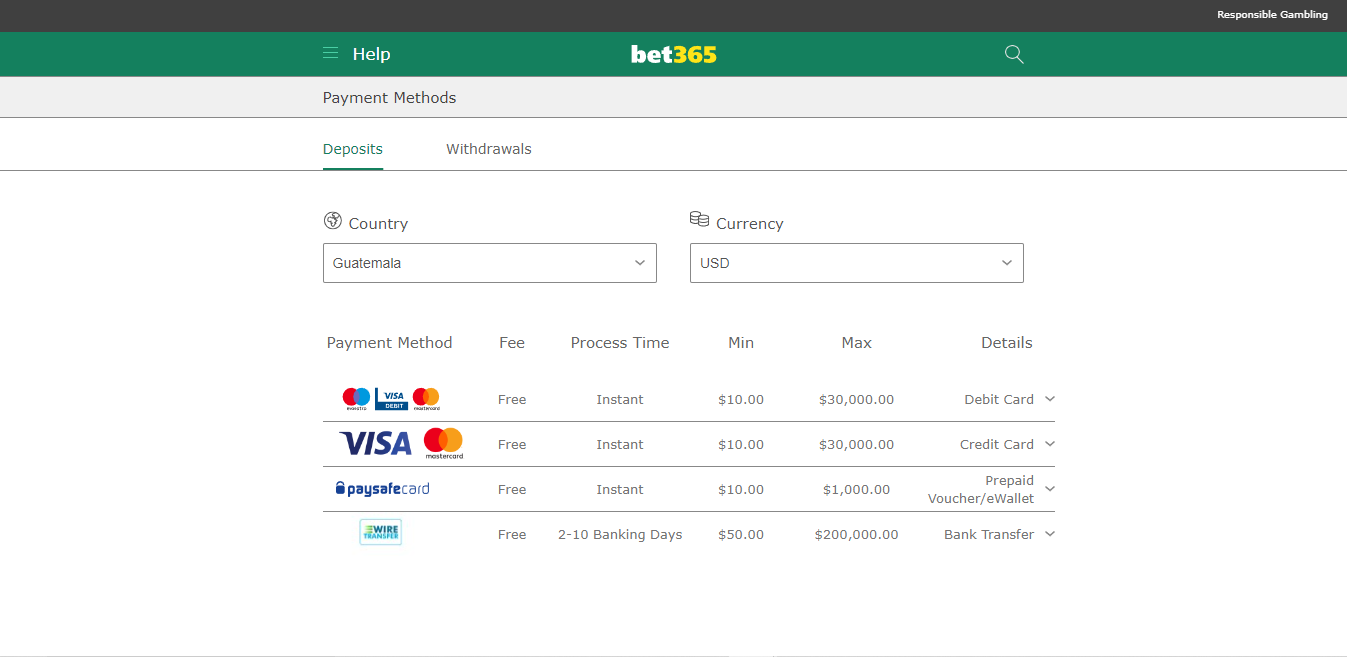
Task: Open the Country dropdown showing Guatemala
Action: click(x=490, y=263)
